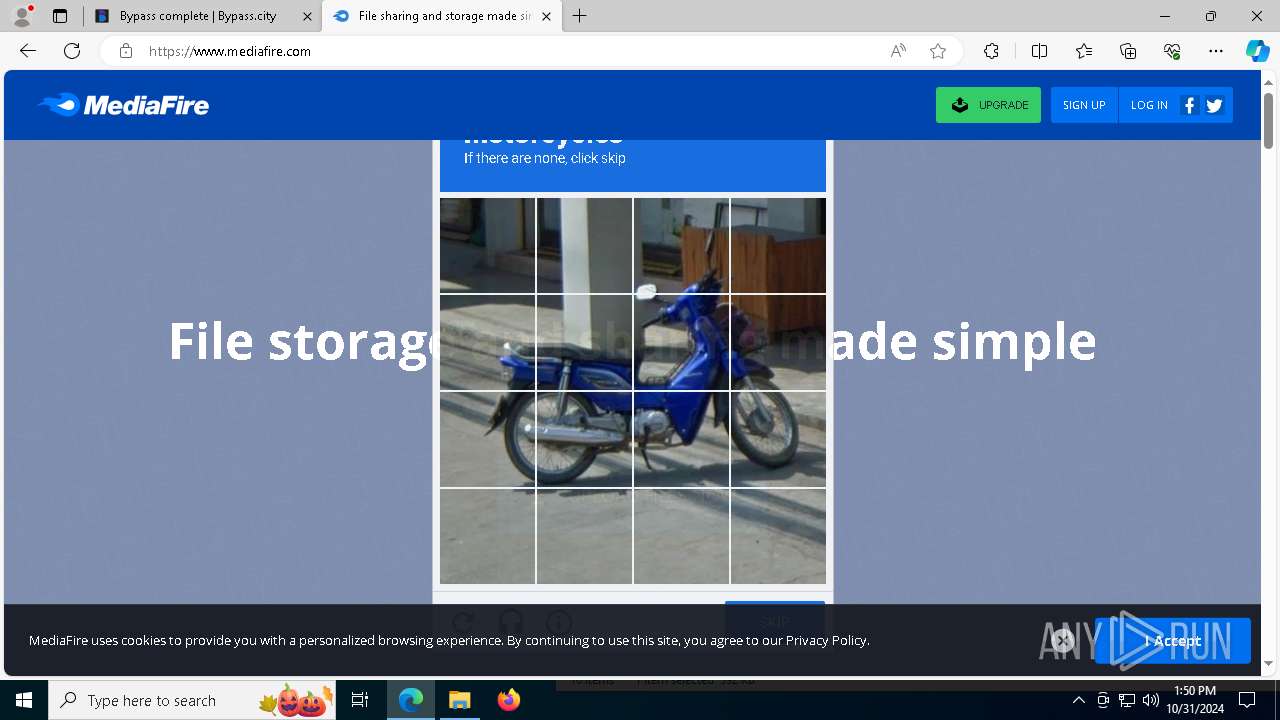Launch Firefox from the taskbar
Viewport: 1280px width, 720px height.
(508, 700)
